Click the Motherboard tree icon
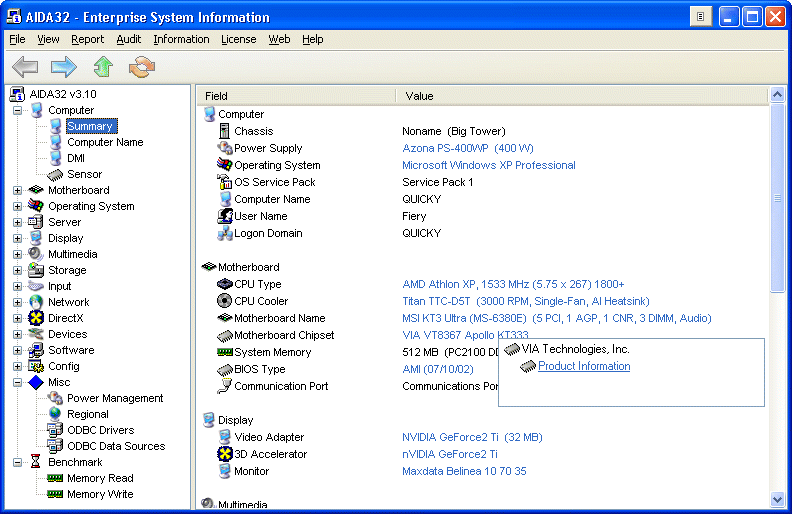Screen dimensions: 792x514 pos(36,190)
